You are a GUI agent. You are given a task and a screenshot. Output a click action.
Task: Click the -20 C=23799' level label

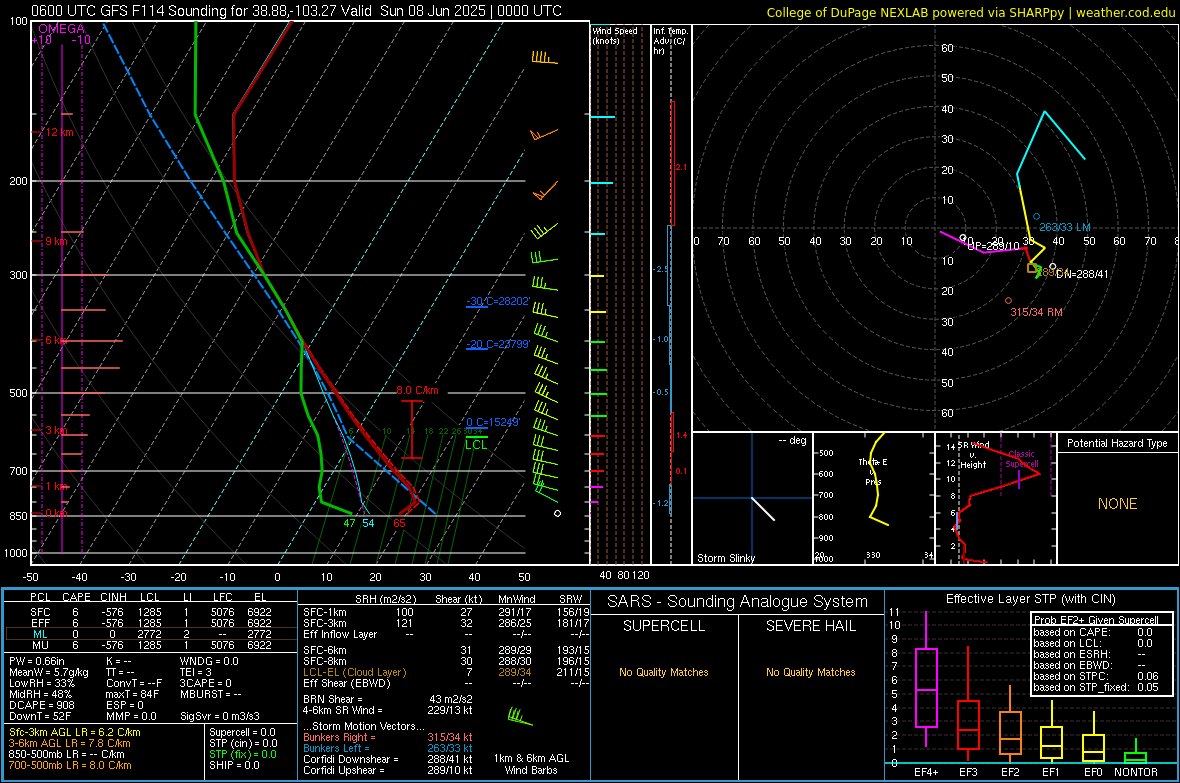coord(498,344)
